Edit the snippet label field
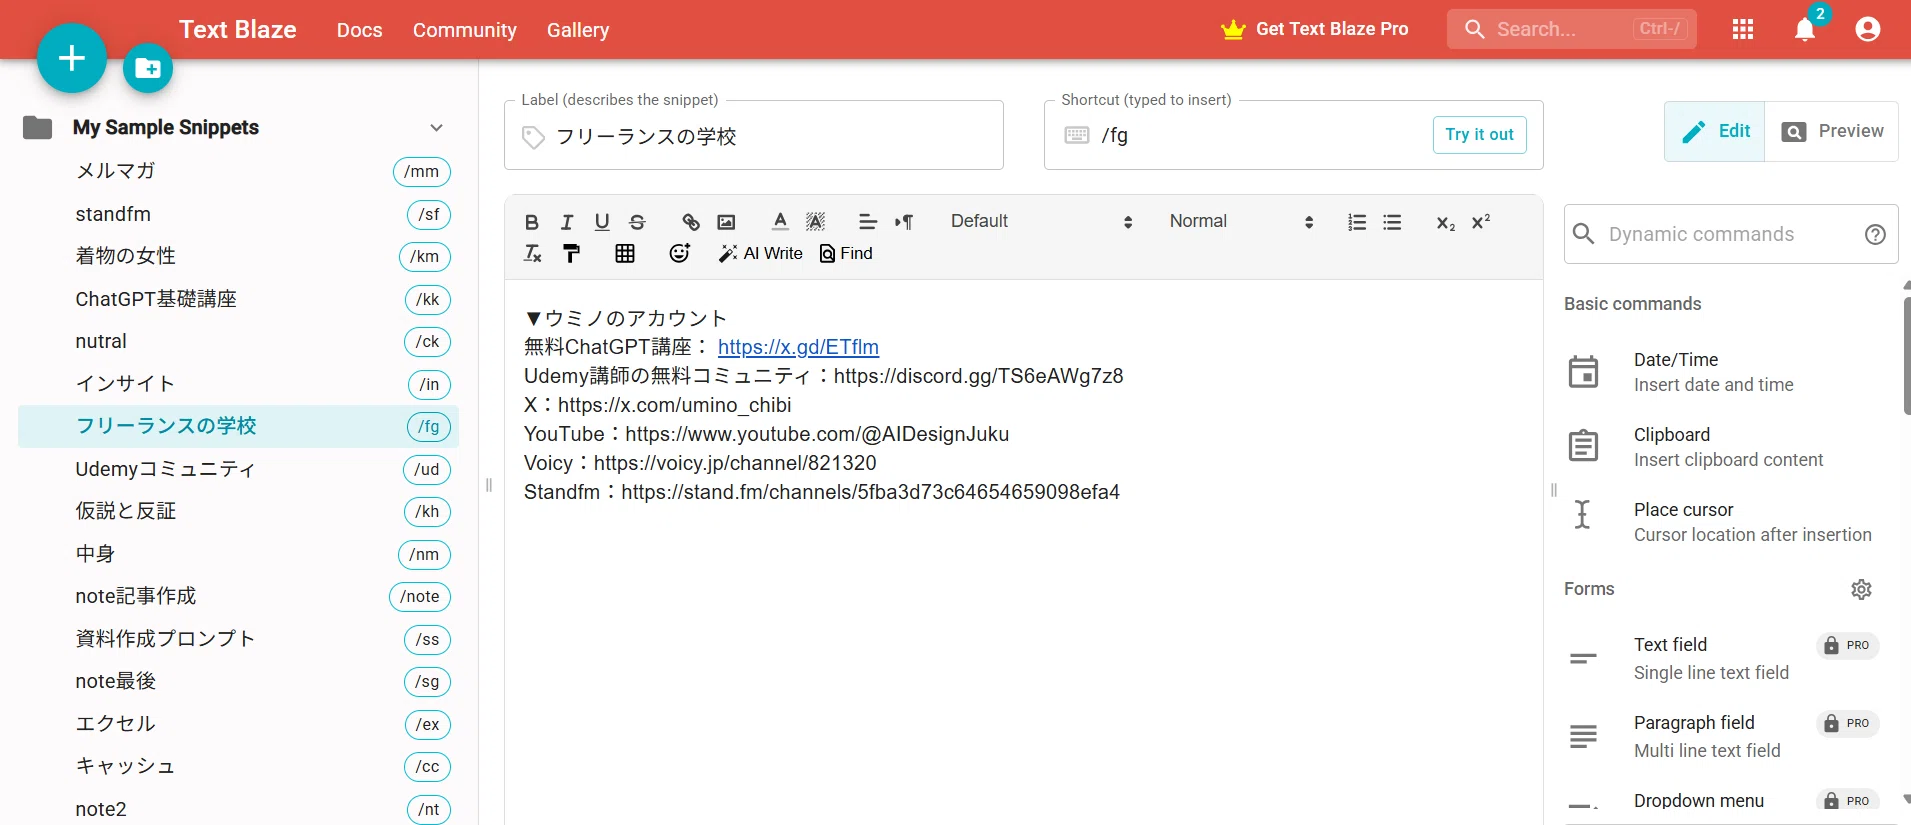 (754, 136)
